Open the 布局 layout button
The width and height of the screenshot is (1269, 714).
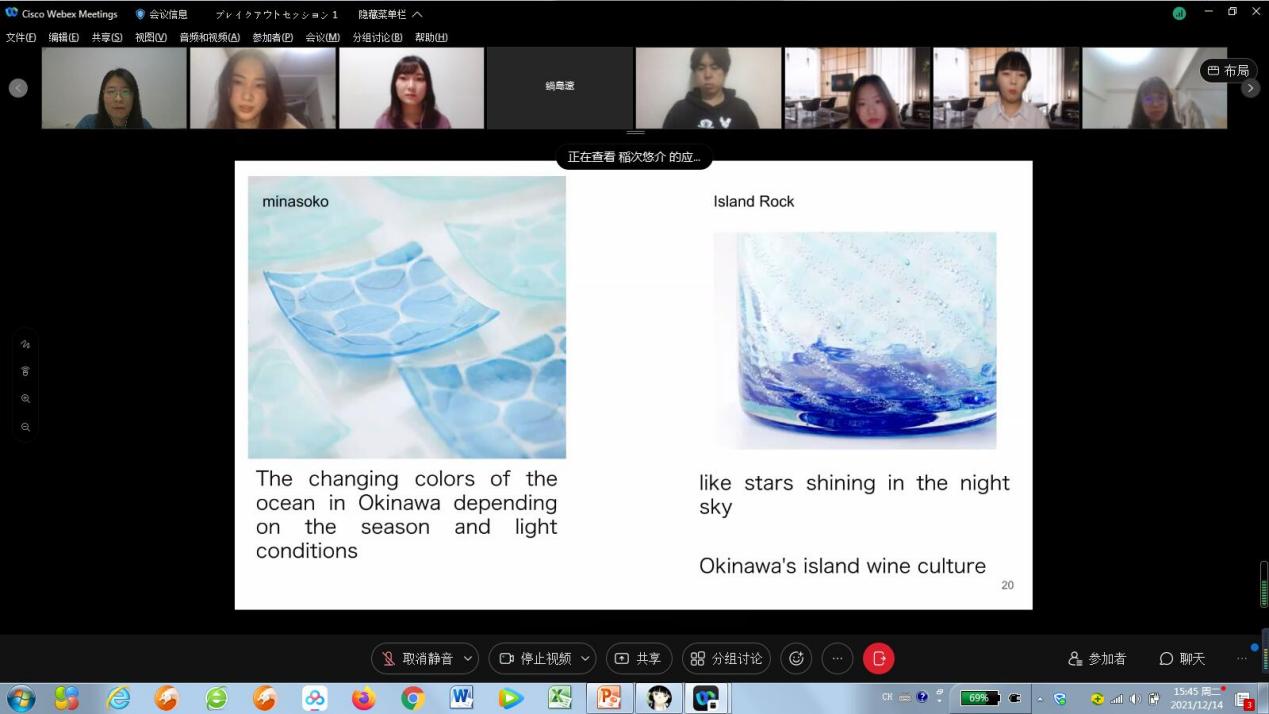1228,70
